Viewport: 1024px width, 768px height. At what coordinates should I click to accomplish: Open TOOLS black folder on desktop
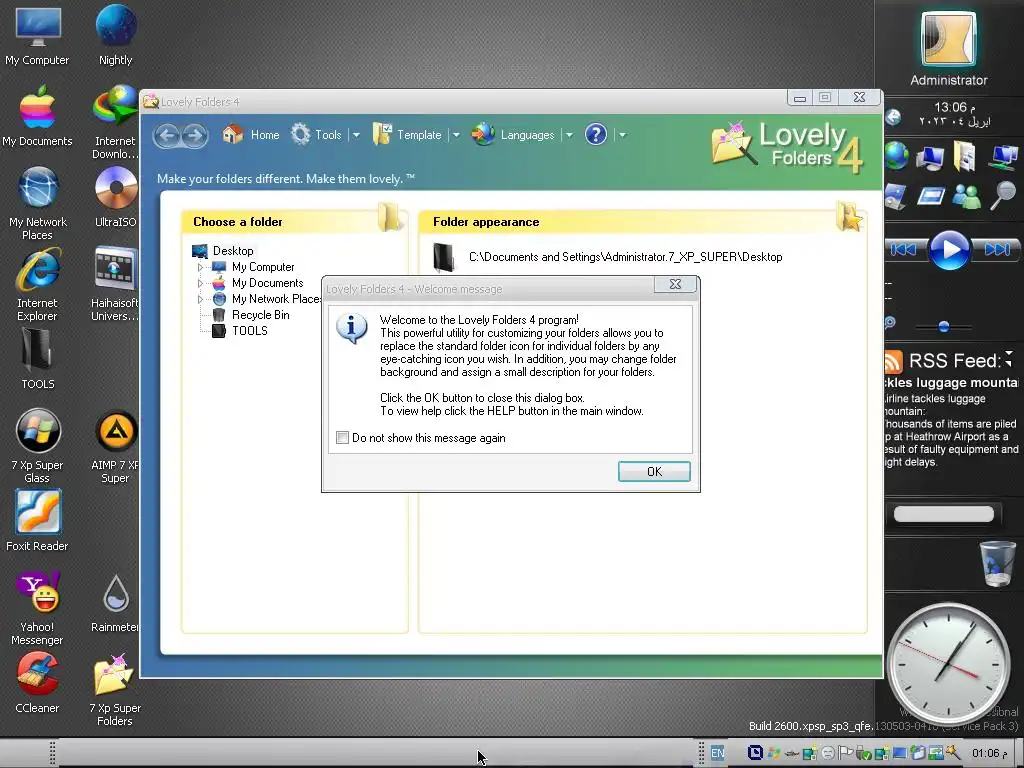[37, 359]
